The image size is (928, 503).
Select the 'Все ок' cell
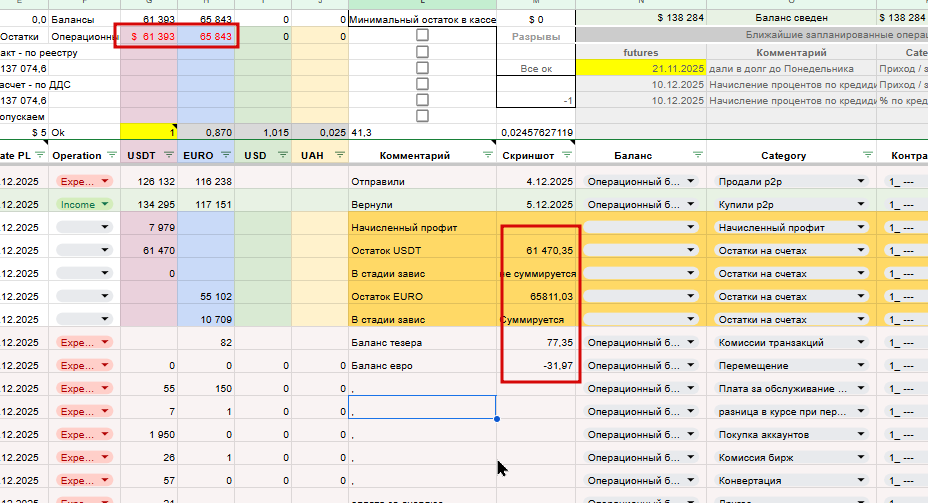coord(536,69)
